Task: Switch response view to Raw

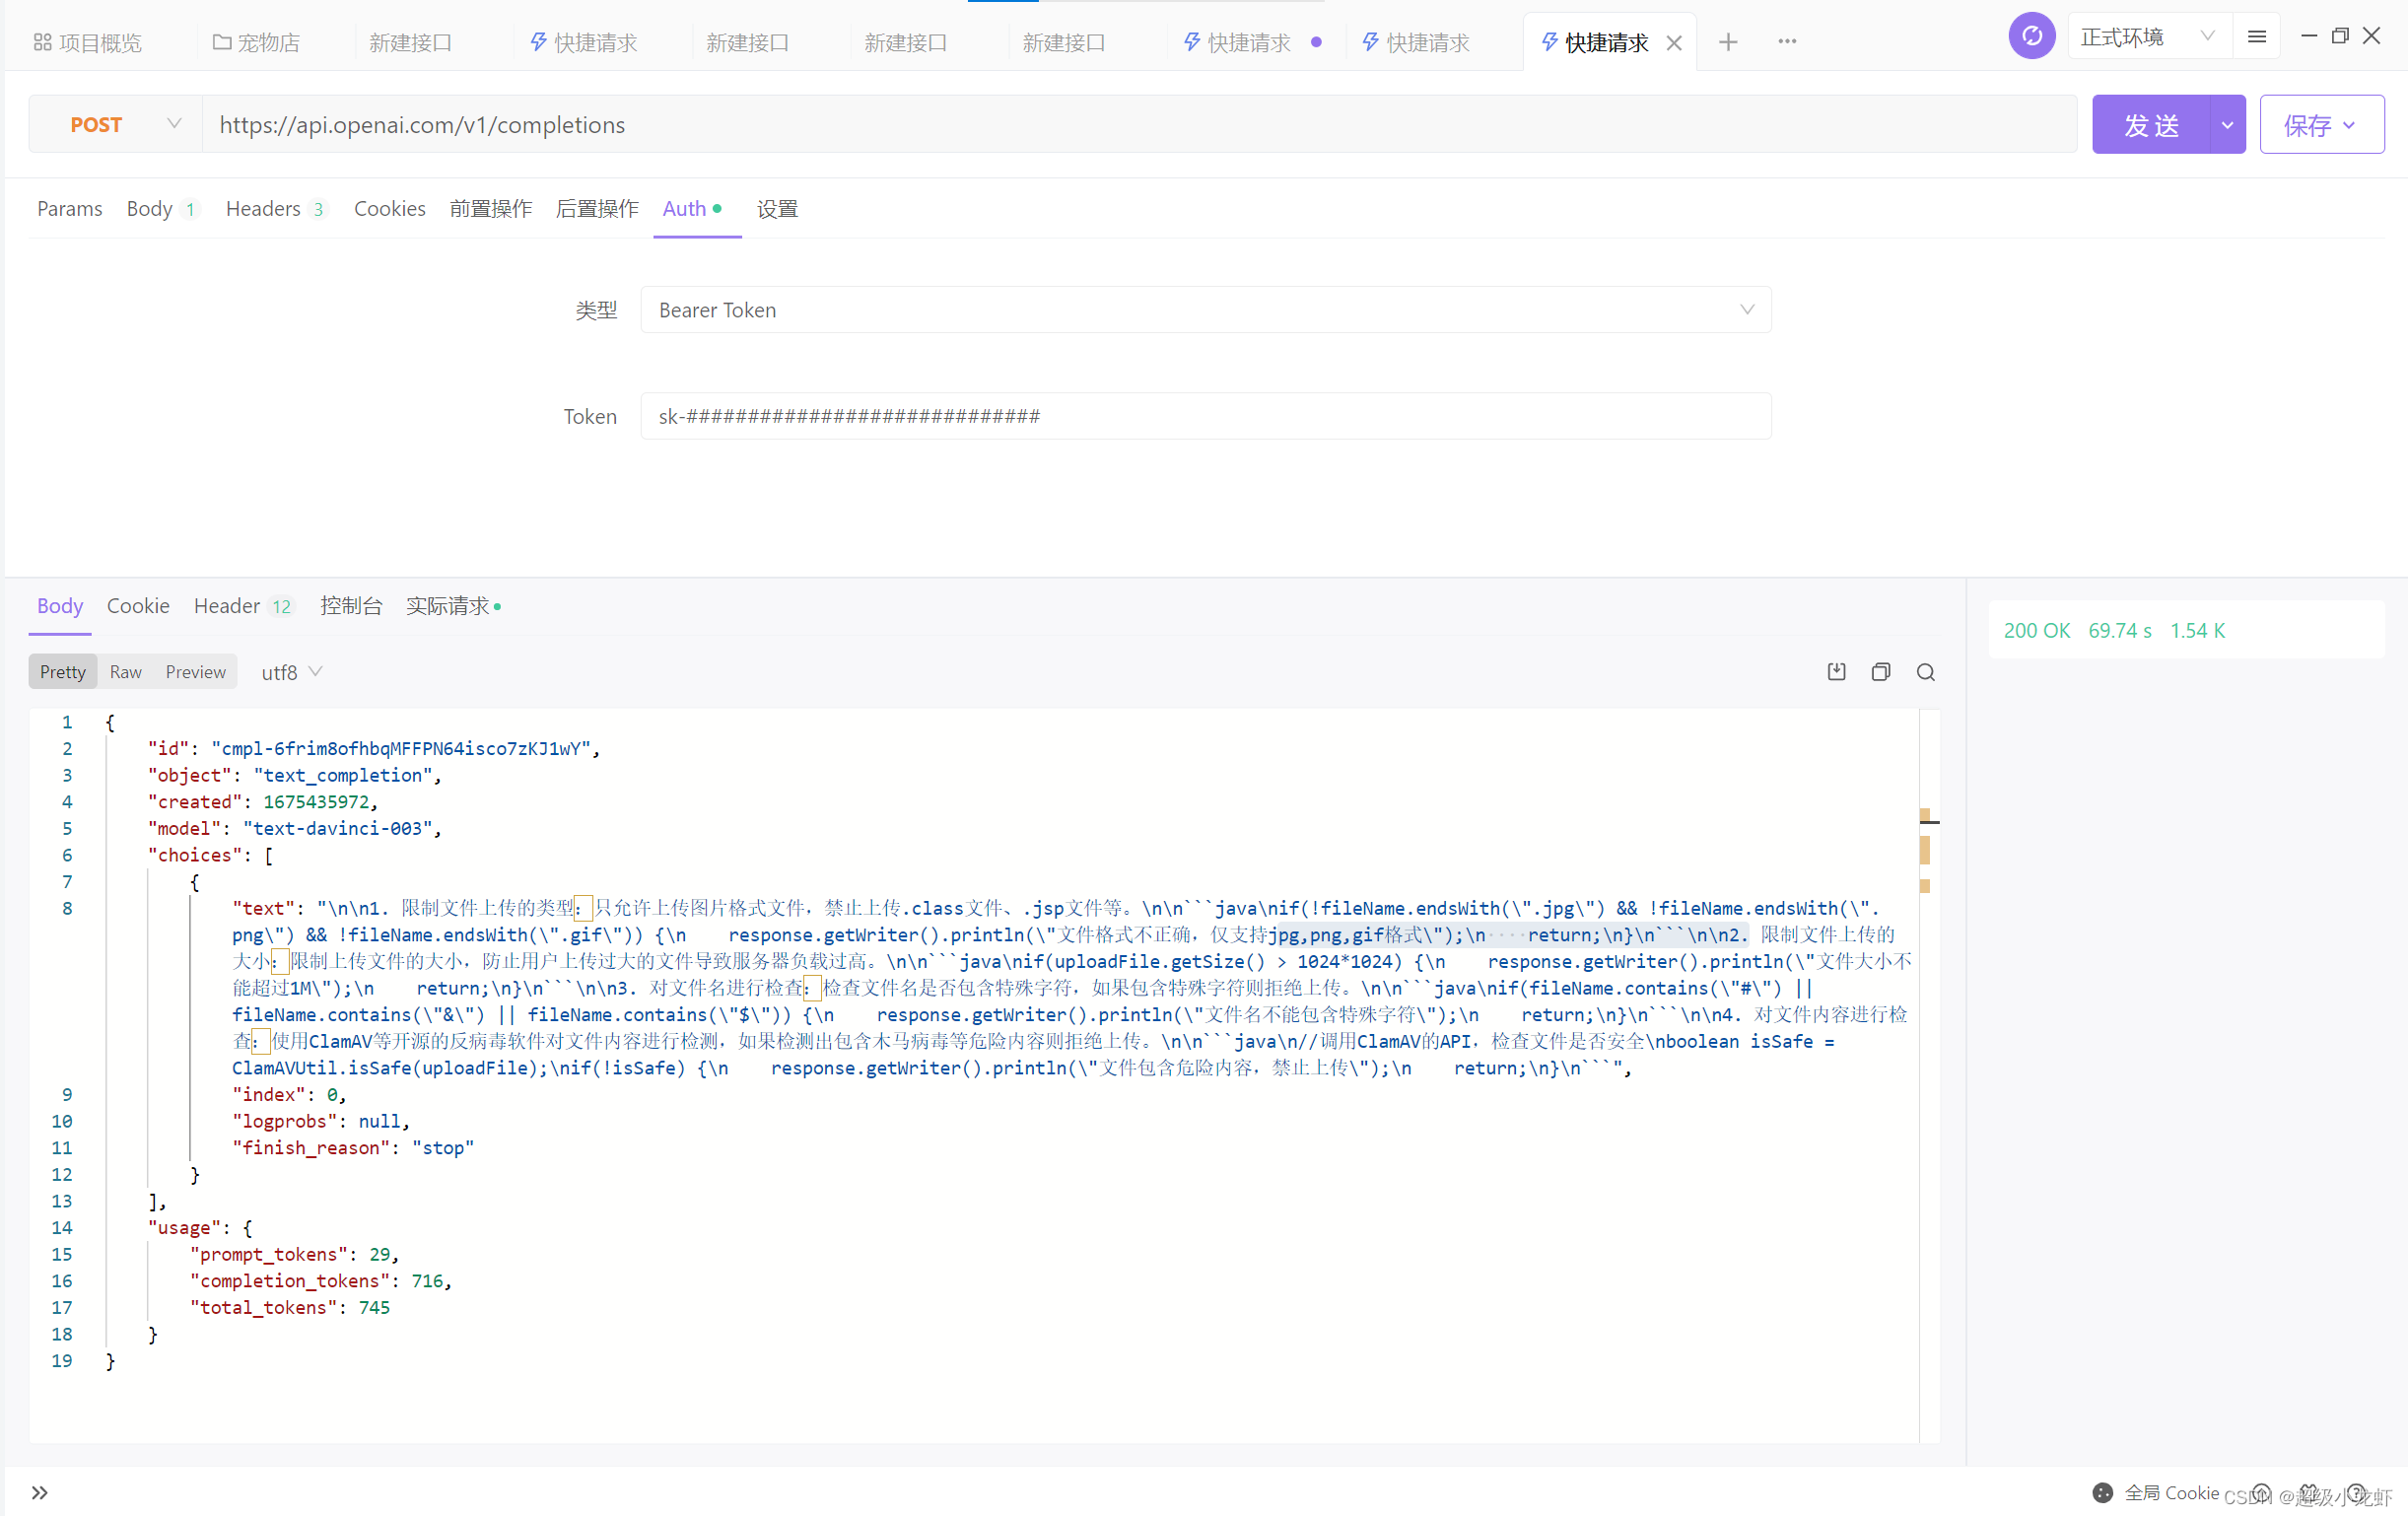Action: point(125,672)
